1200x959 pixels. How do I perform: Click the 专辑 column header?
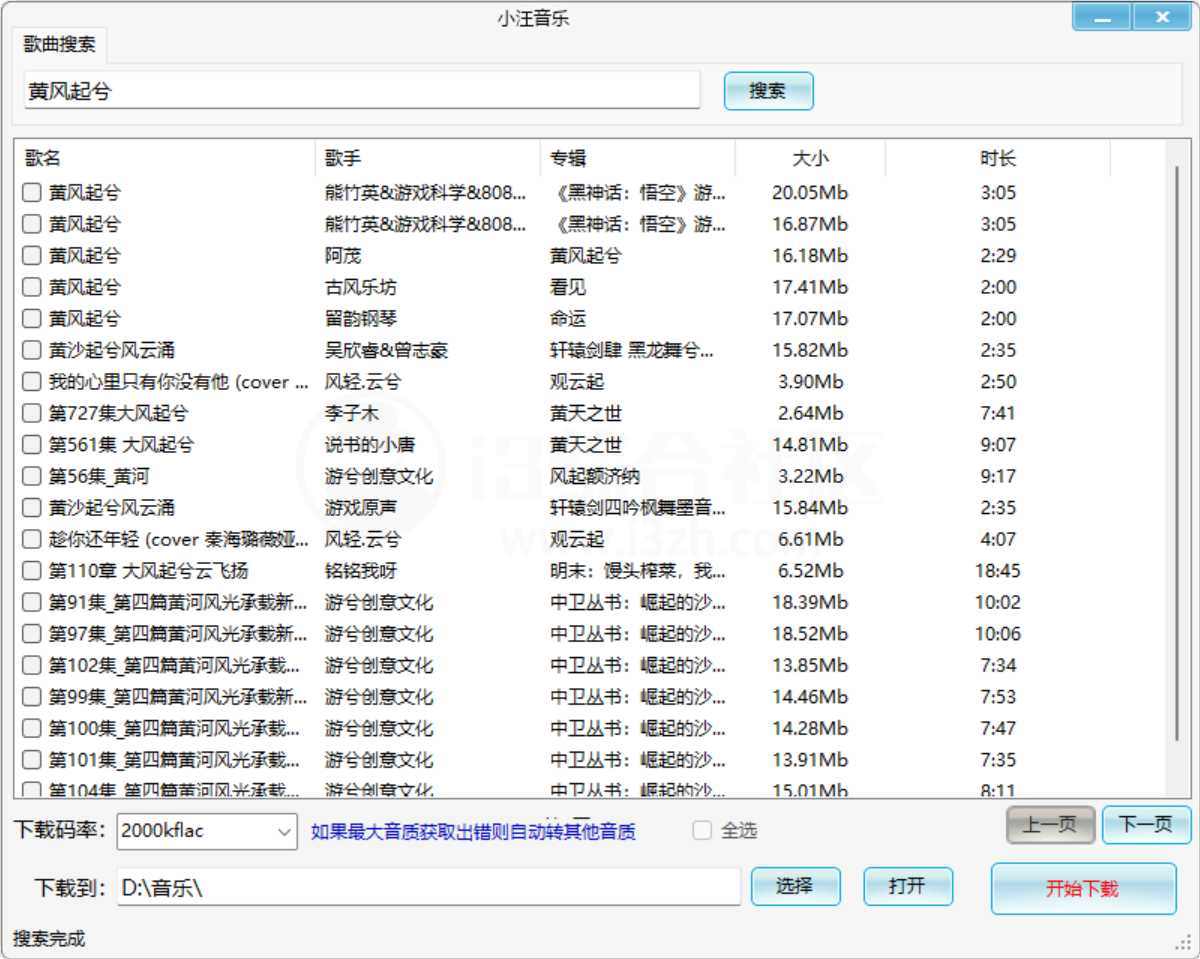638,158
